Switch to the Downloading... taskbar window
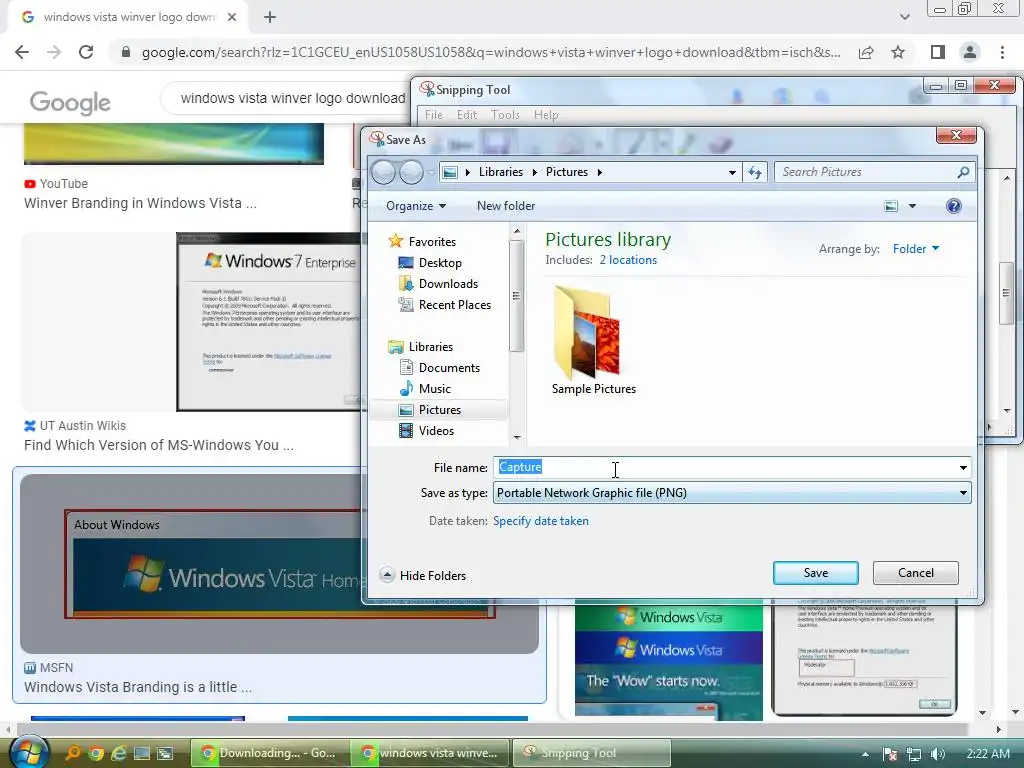 [269, 753]
